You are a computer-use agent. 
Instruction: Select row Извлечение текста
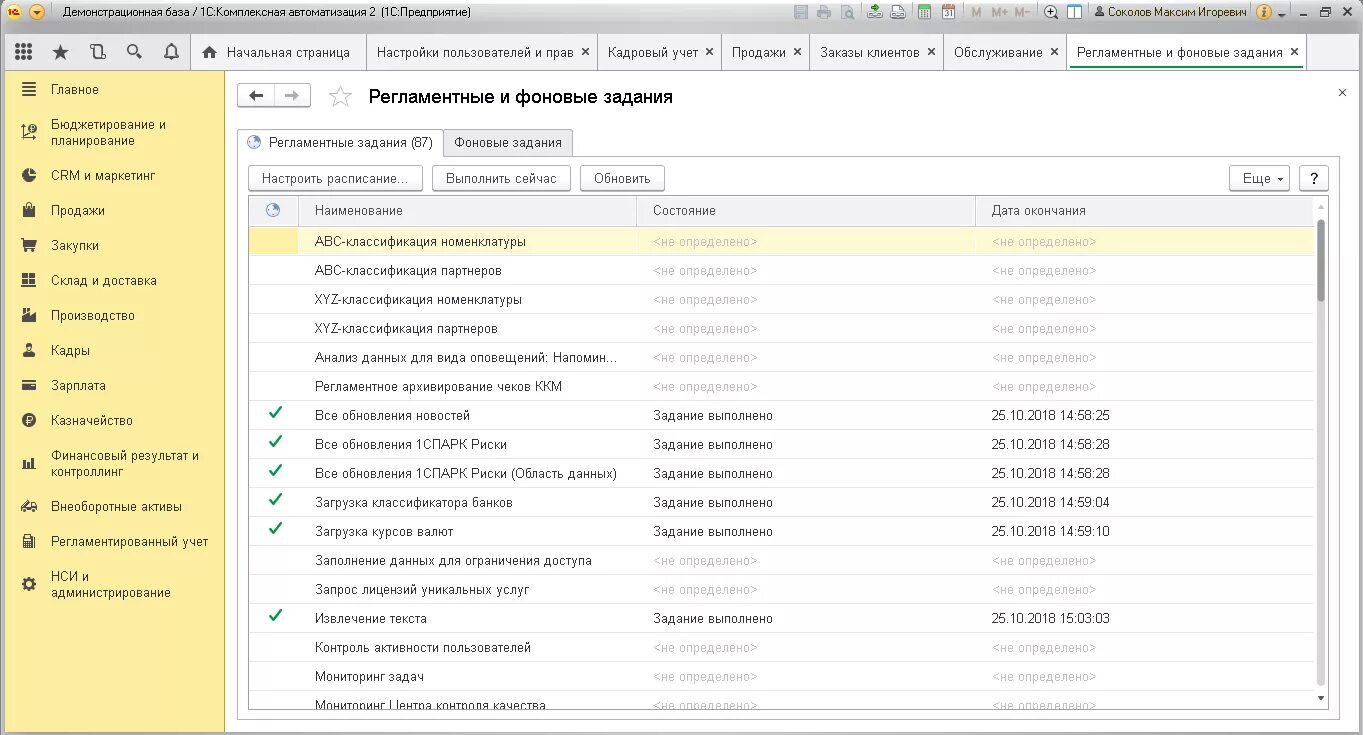pos(781,618)
